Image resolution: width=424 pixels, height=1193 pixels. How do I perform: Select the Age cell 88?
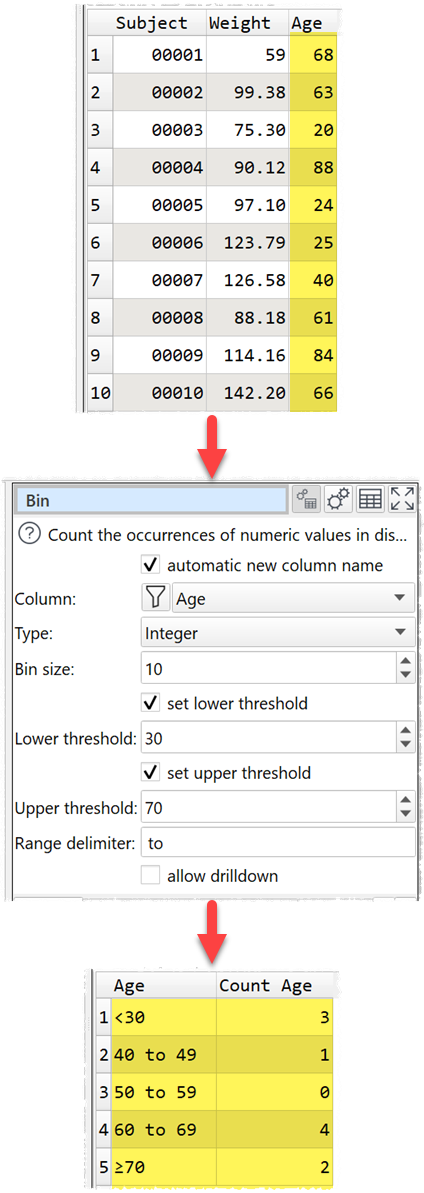click(x=313, y=168)
